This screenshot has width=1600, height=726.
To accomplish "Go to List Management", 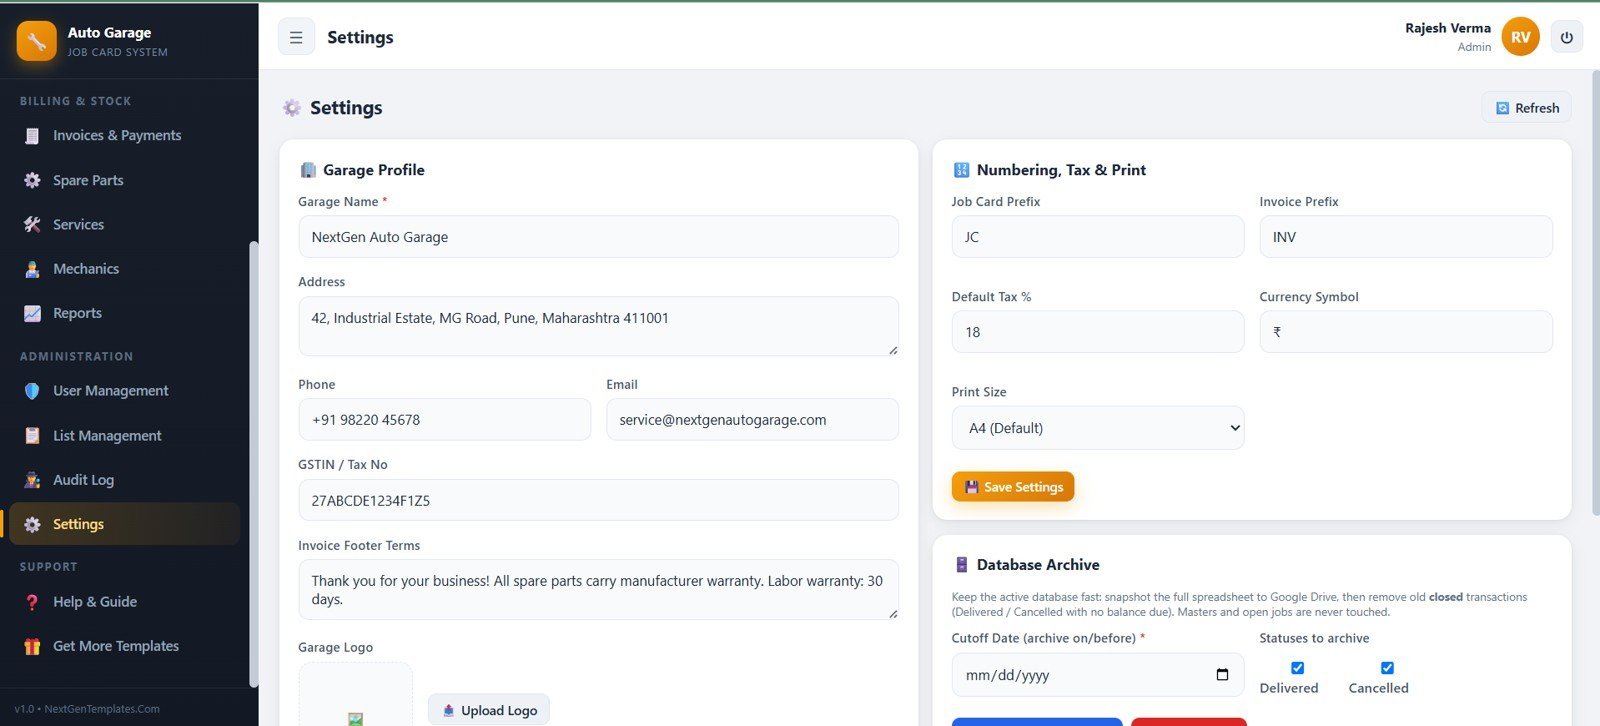I will coord(124,436).
